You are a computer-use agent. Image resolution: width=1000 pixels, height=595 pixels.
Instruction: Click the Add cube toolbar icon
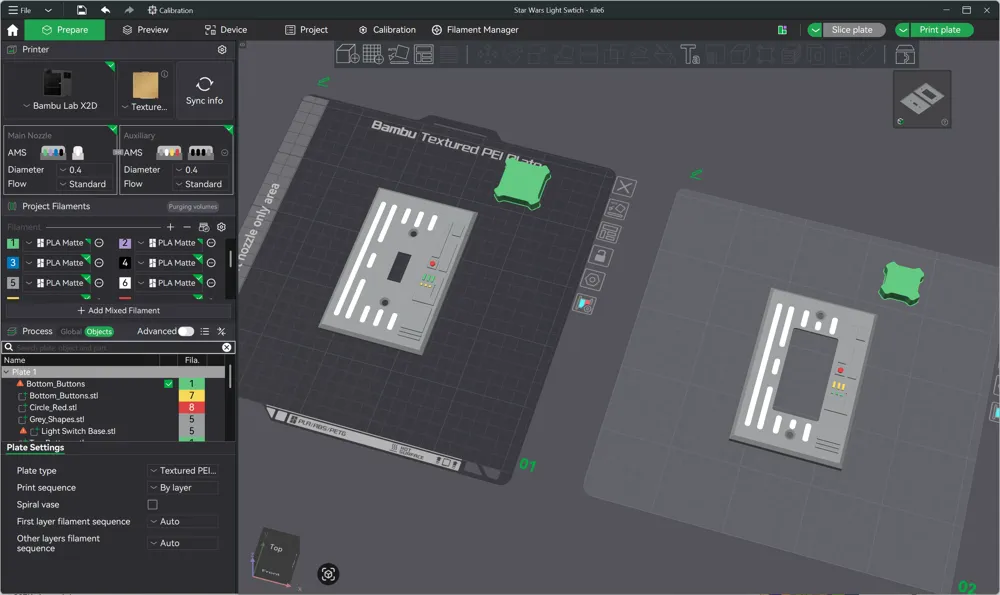click(x=348, y=54)
